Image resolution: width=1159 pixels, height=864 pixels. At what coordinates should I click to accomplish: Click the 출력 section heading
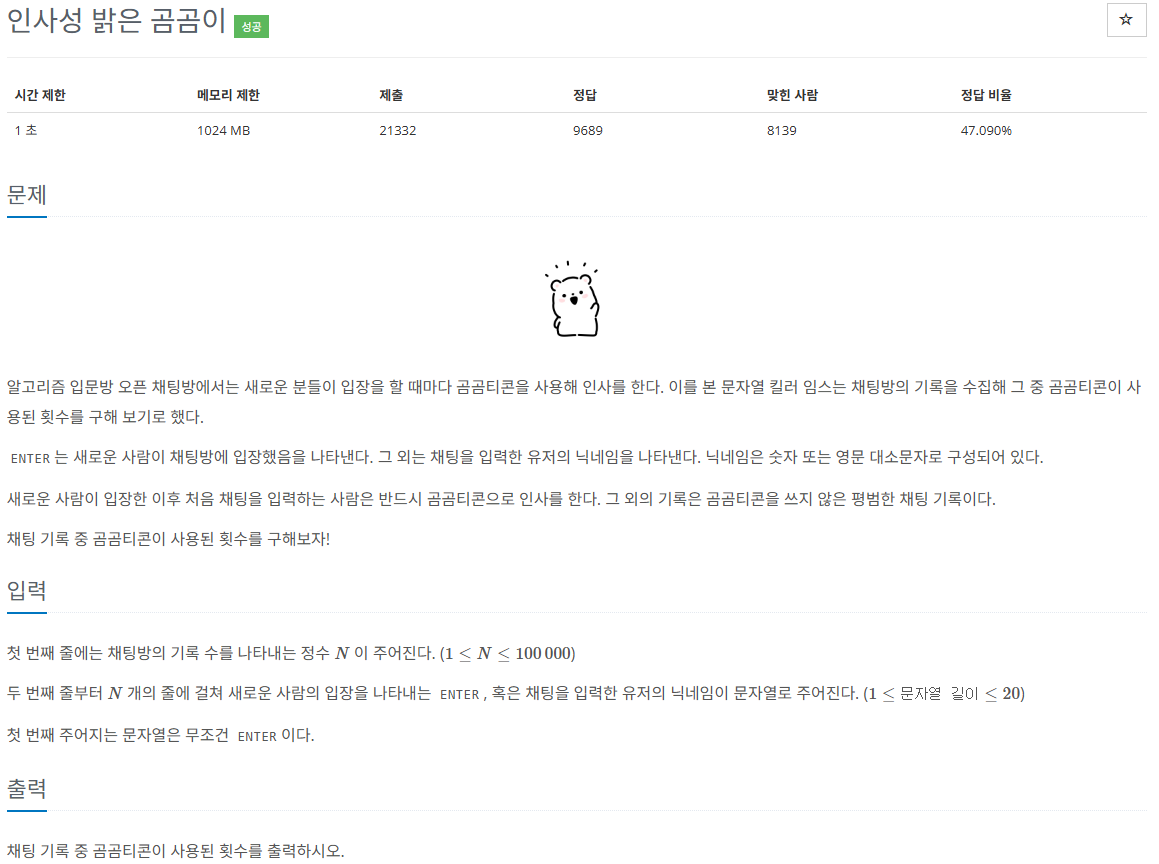[27, 789]
